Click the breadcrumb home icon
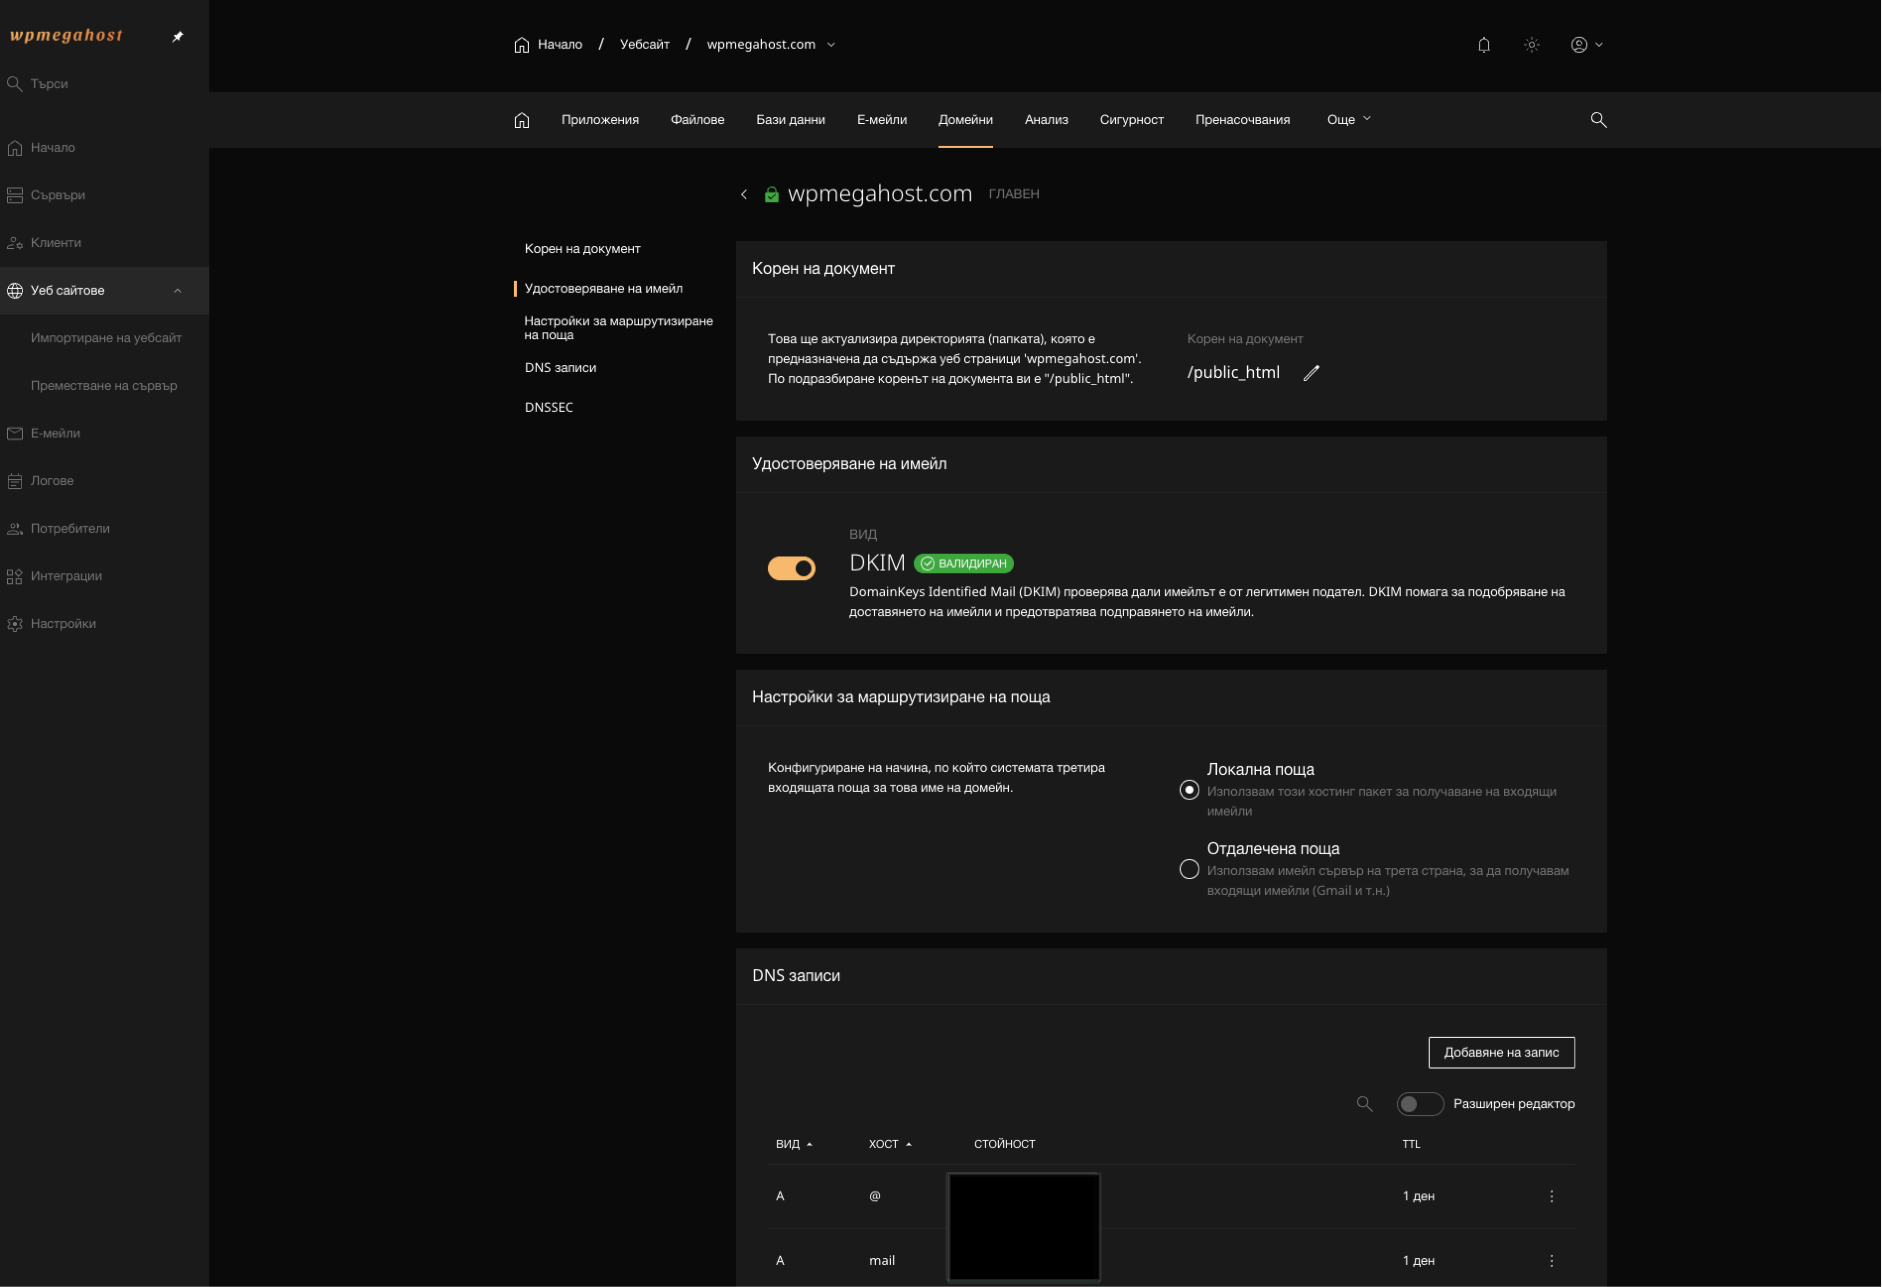Image resolution: width=1882 pixels, height=1287 pixels. pyautogui.click(x=521, y=45)
